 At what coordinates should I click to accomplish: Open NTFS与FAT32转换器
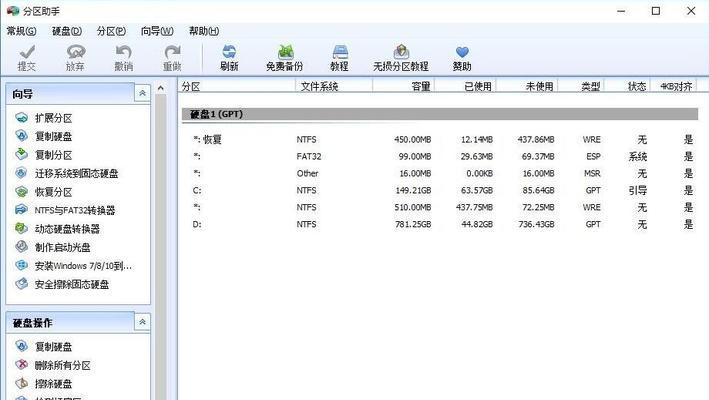pos(65,210)
